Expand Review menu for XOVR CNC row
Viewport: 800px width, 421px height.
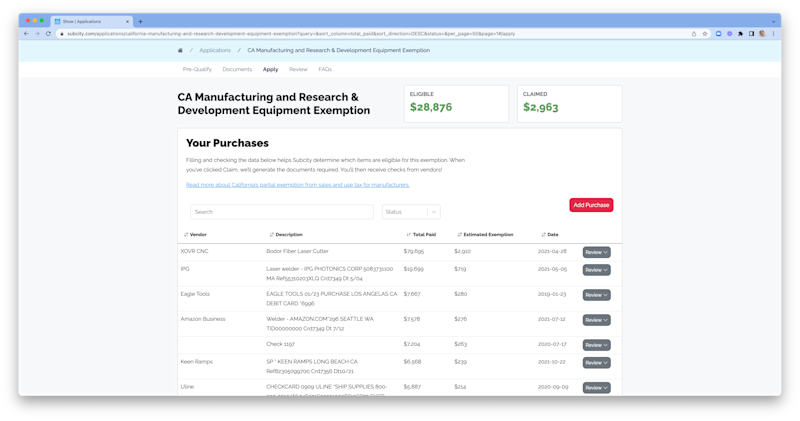coord(596,252)
